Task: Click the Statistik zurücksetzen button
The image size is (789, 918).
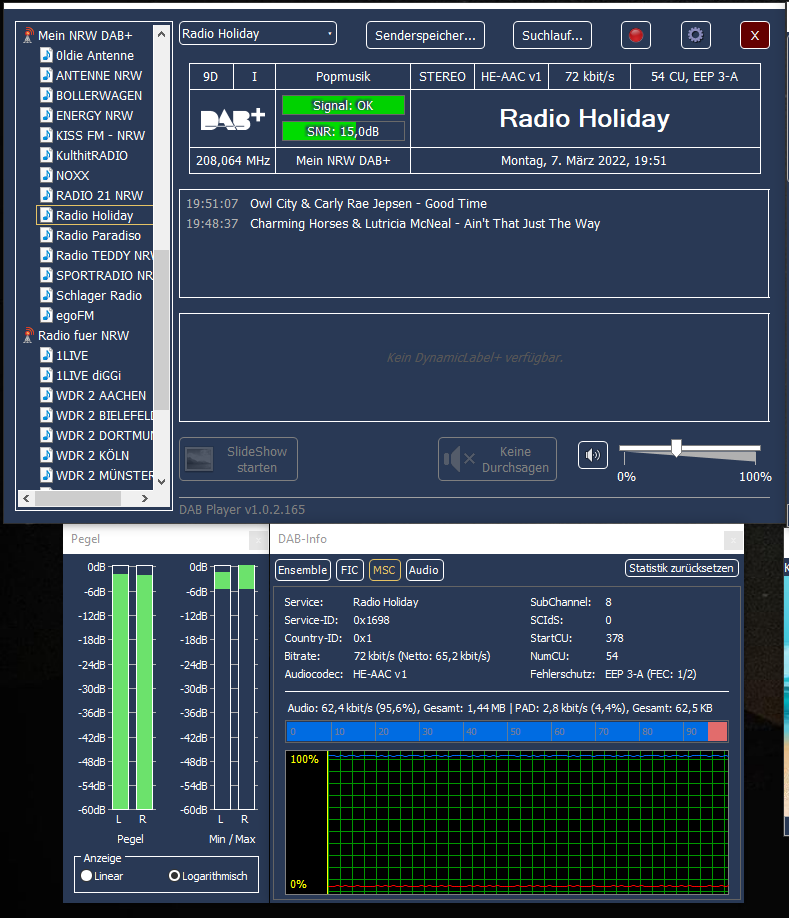Action: click(x=682, y=568)
